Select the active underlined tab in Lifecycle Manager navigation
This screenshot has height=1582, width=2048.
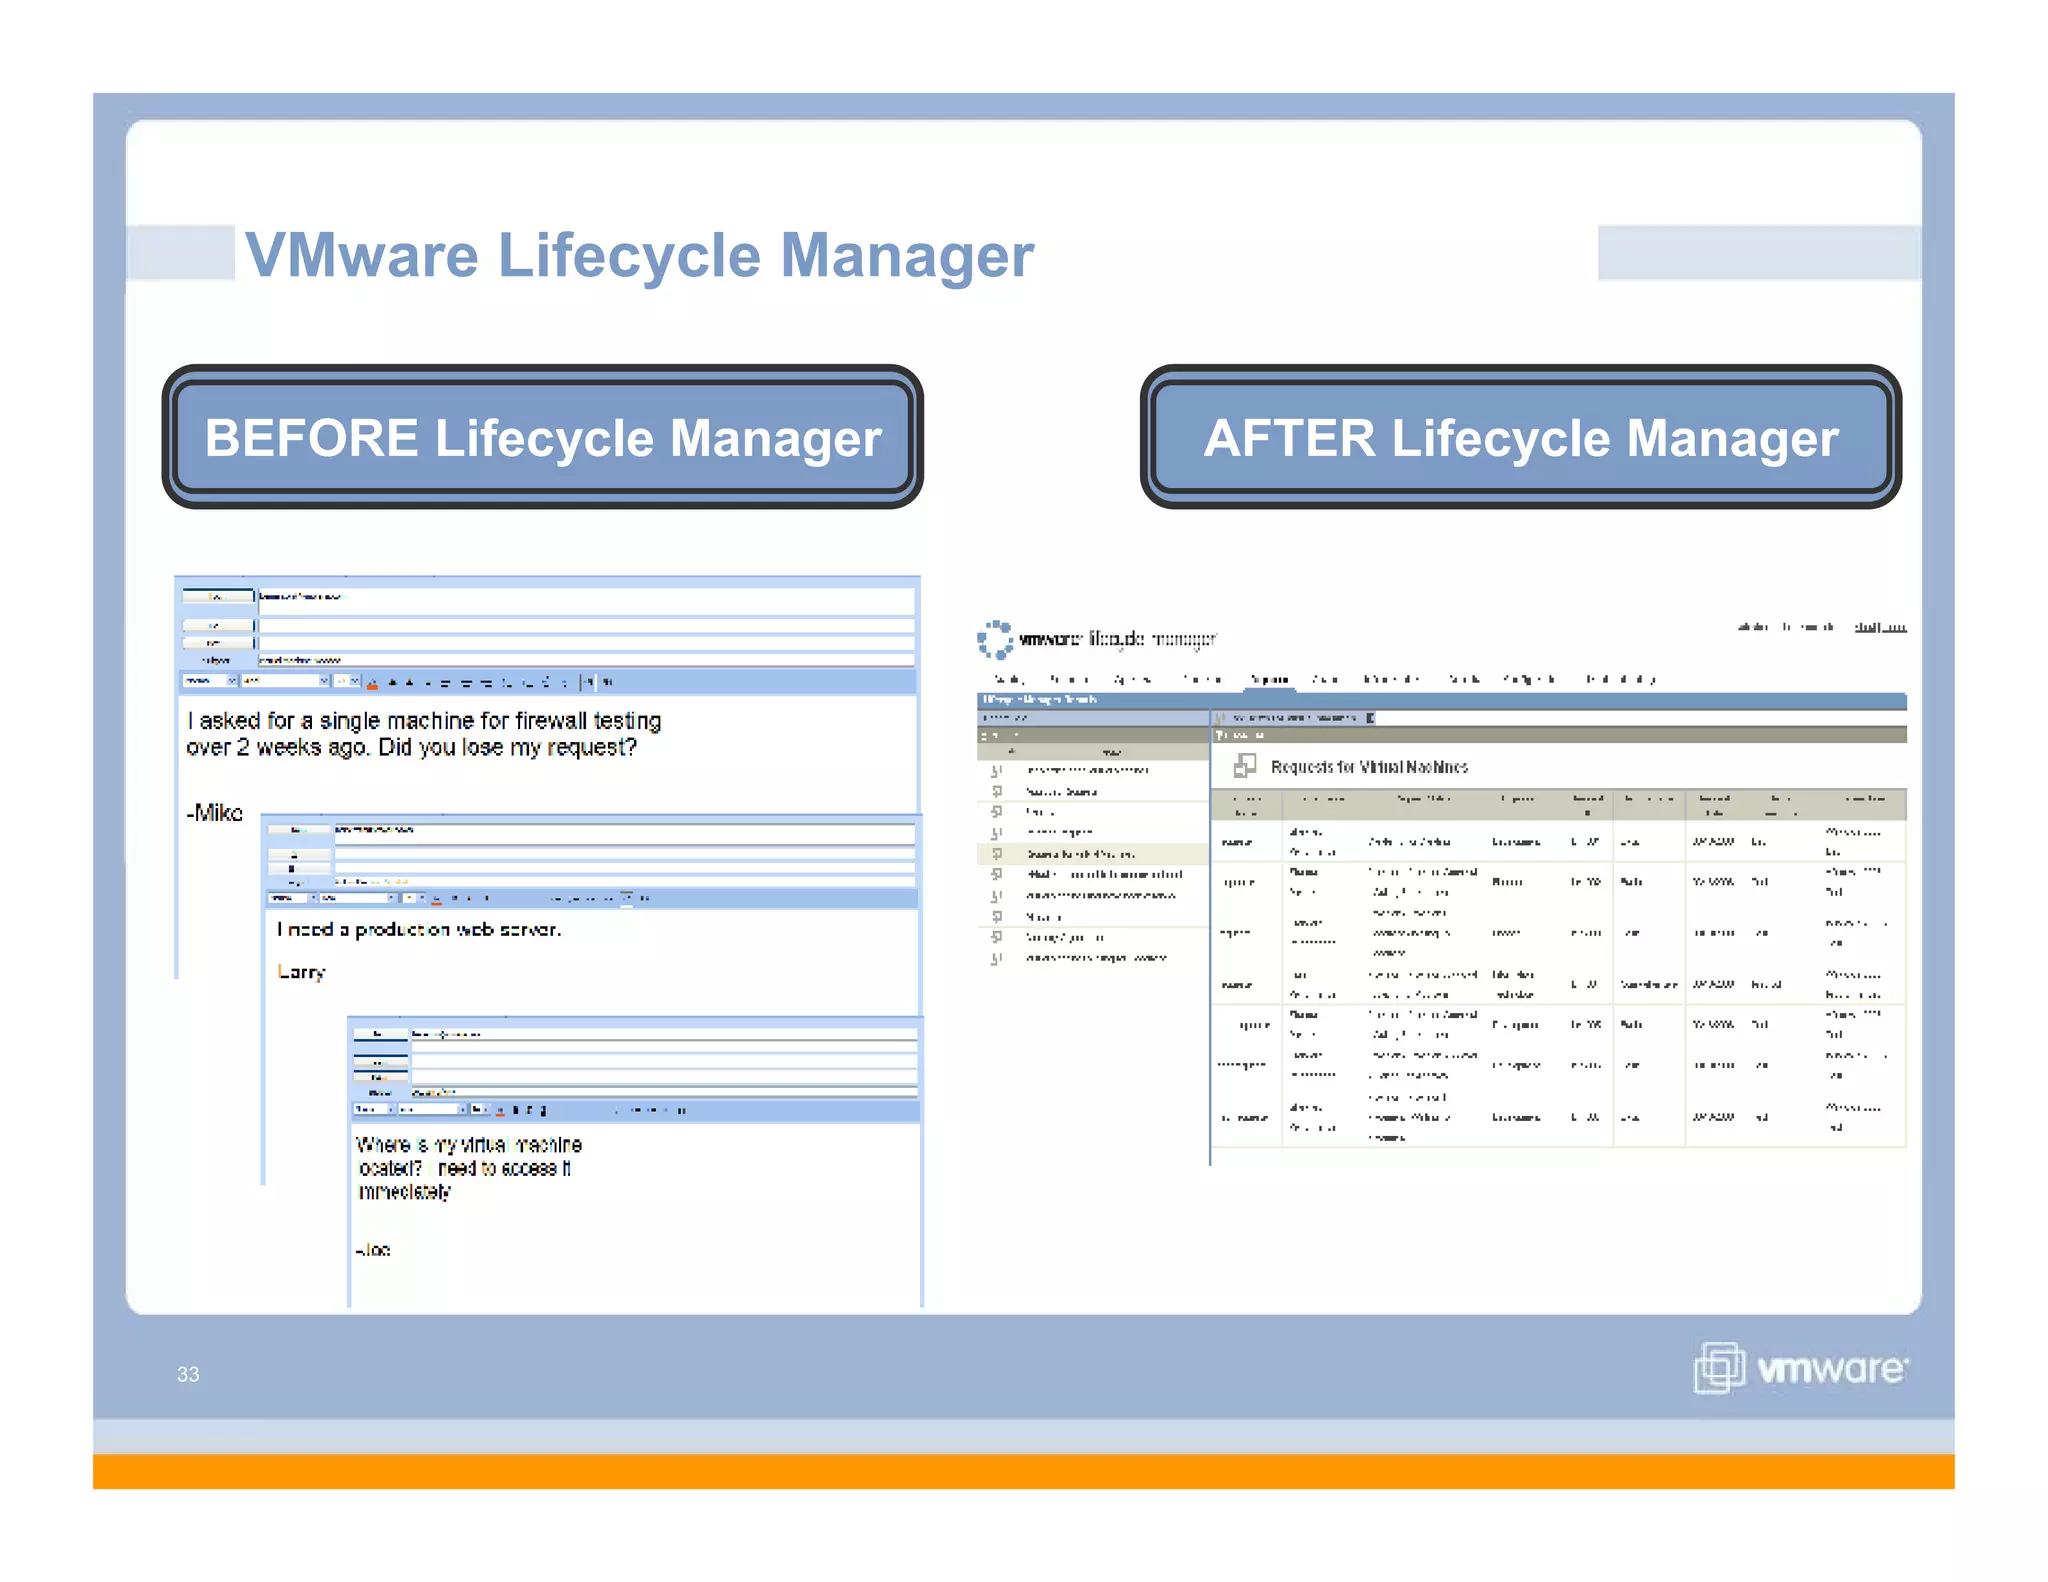(x=1270, y=681)
